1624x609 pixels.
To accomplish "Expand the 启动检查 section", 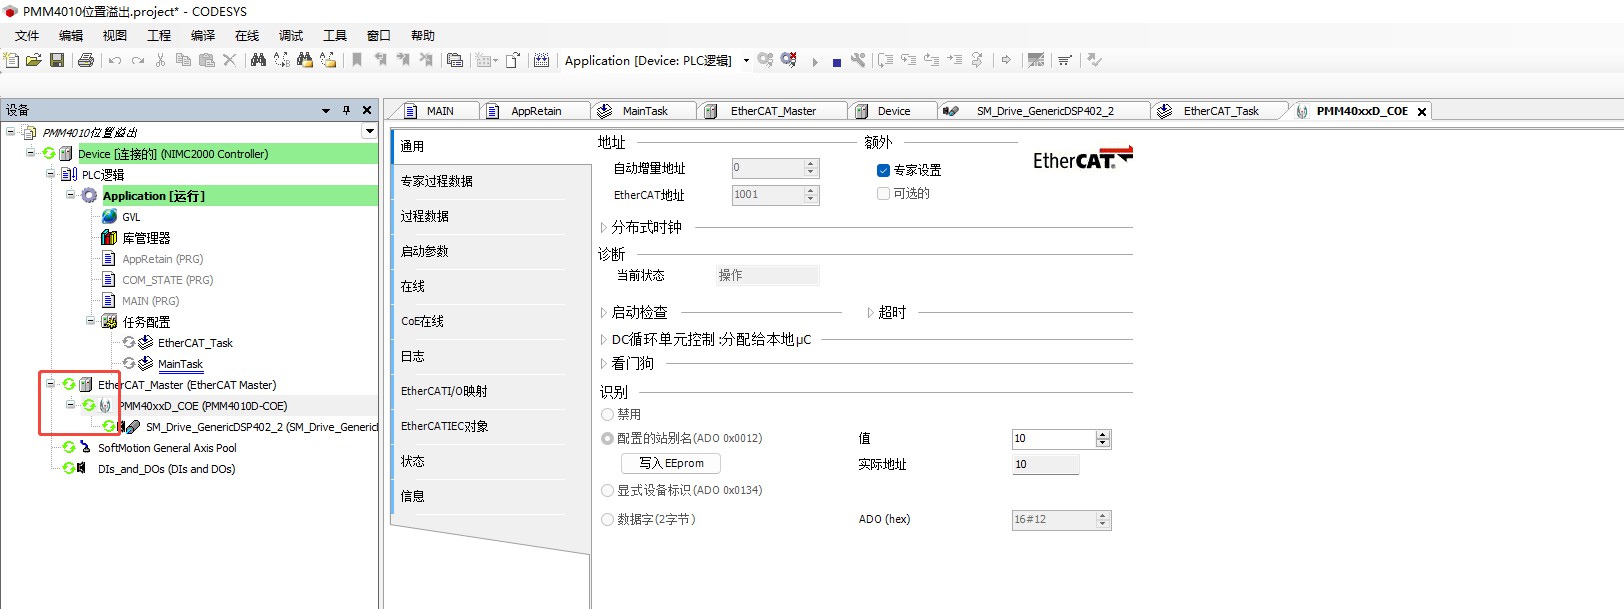I will pos(604,312).
